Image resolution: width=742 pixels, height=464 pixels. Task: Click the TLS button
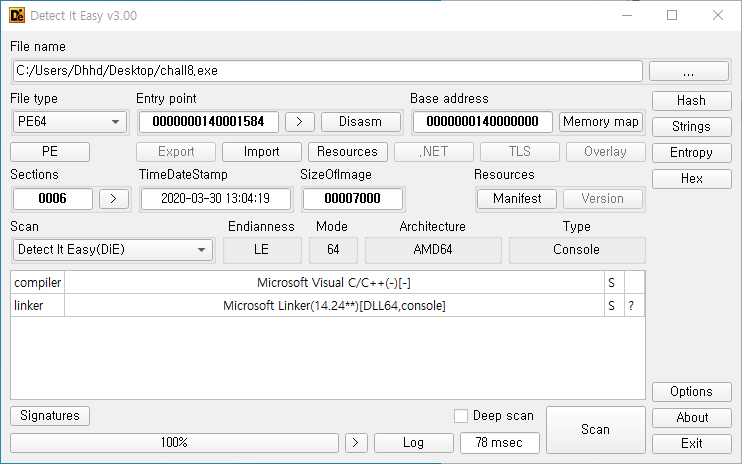(520, 152)
